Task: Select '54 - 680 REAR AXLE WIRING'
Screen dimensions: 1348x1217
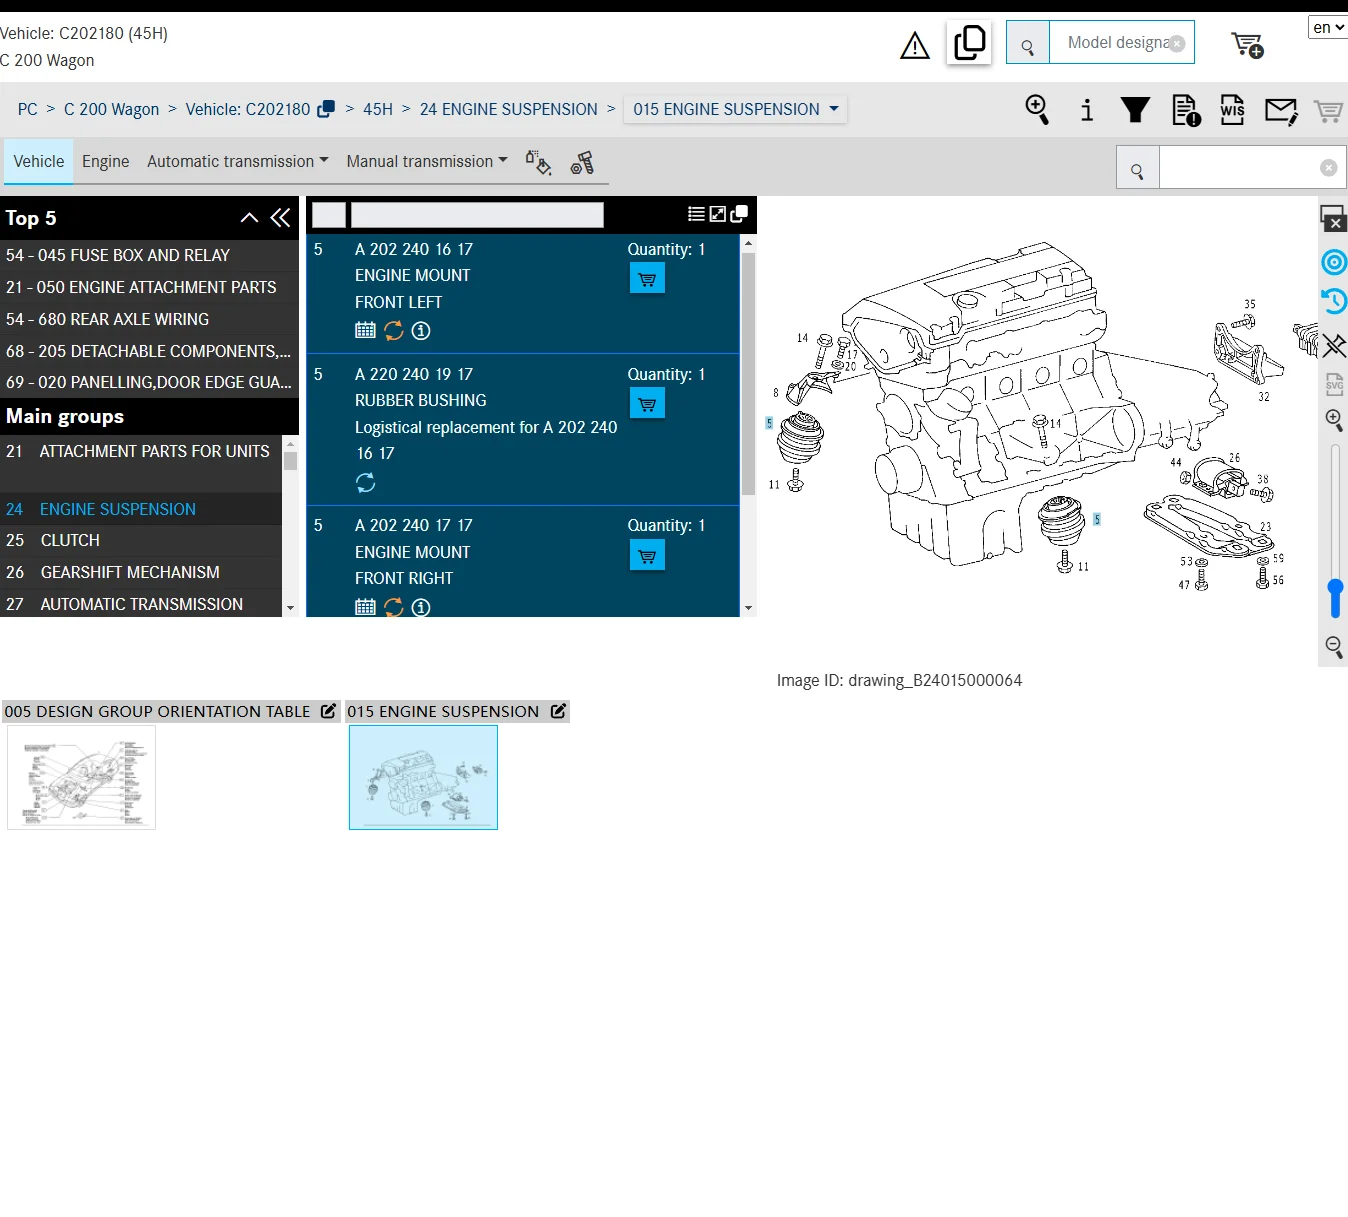Action: click(149, 319)
